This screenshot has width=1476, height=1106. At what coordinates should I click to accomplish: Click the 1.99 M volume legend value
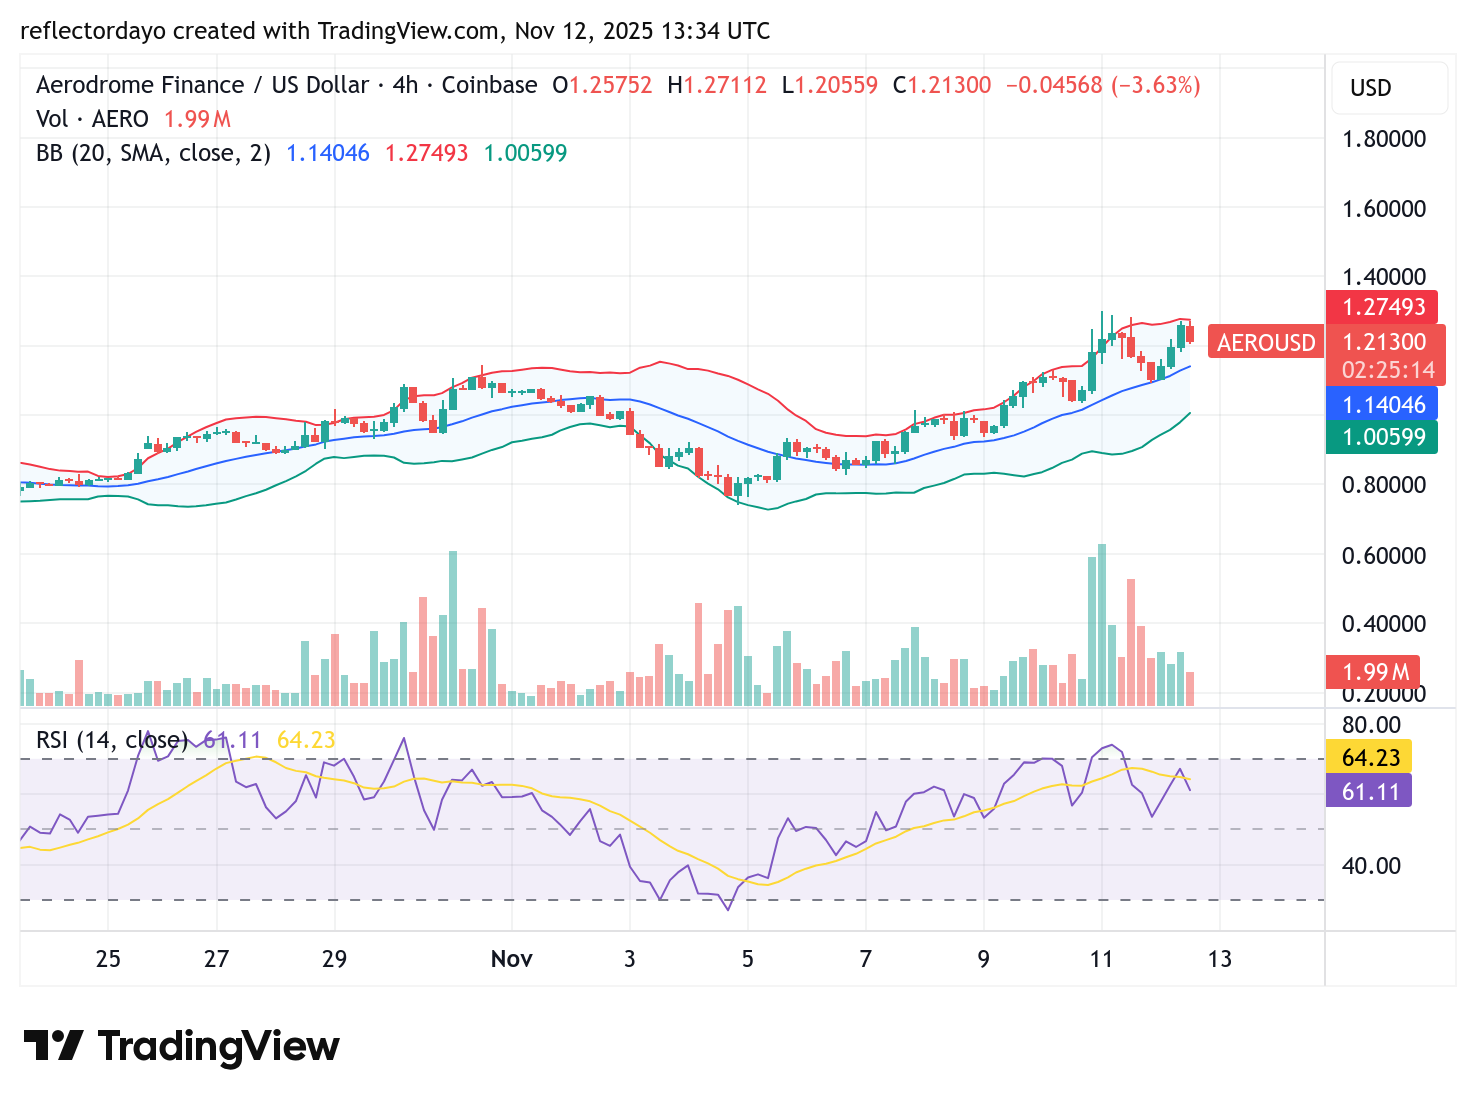click(x=198, y=119)
